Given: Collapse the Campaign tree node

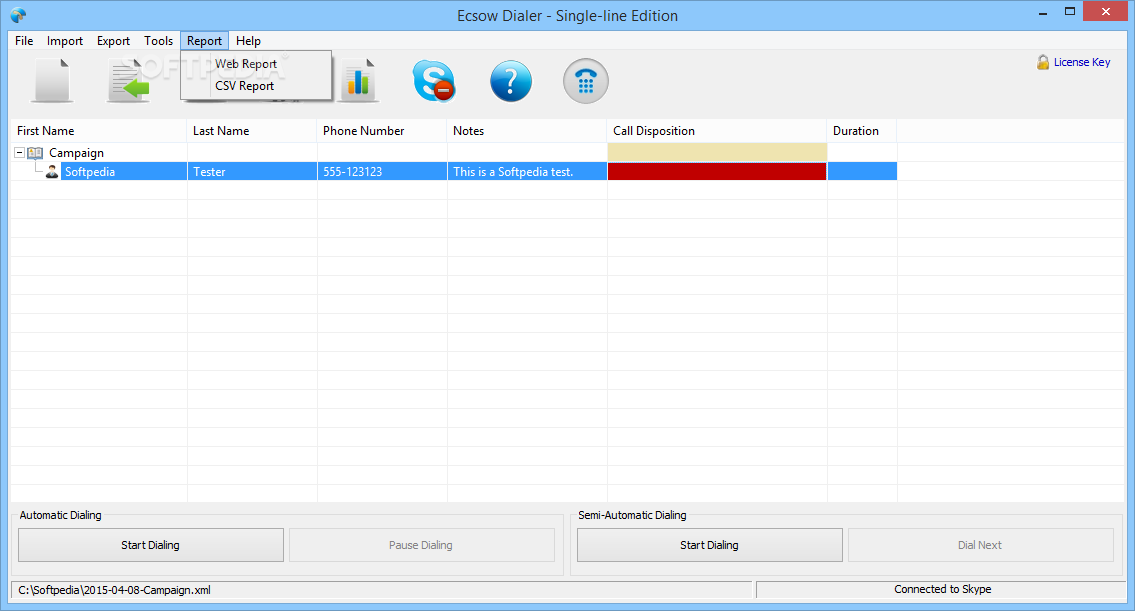Looking at the screenshot, I should point(20,153).
